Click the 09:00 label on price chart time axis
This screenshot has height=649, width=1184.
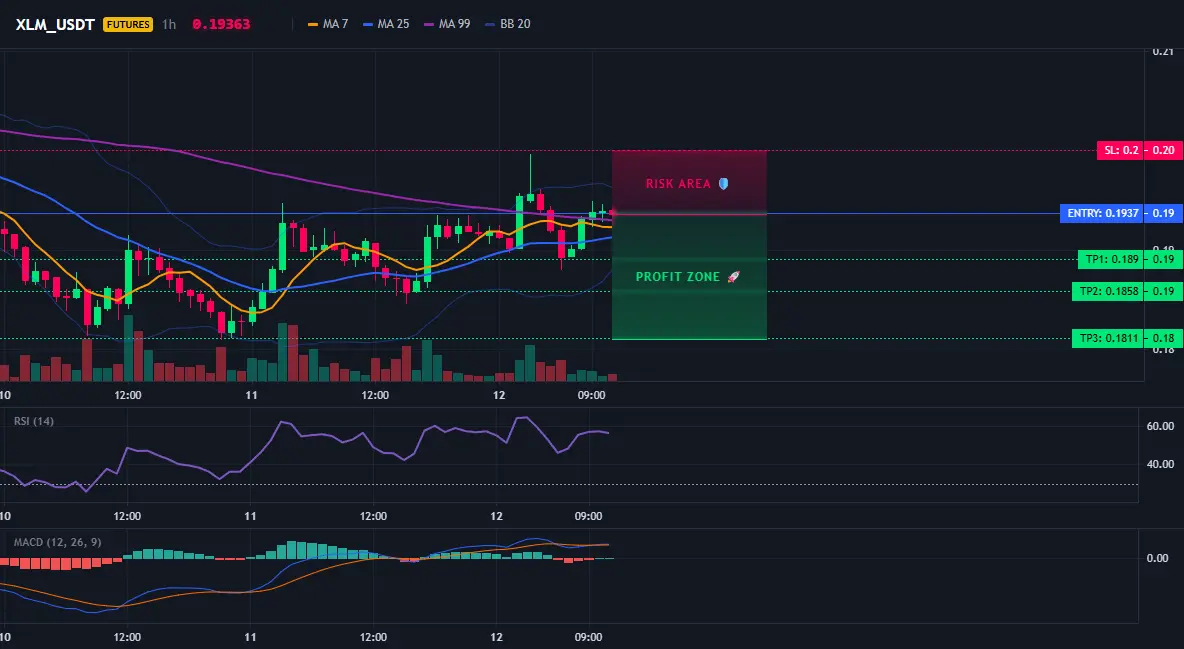(591, 395)
